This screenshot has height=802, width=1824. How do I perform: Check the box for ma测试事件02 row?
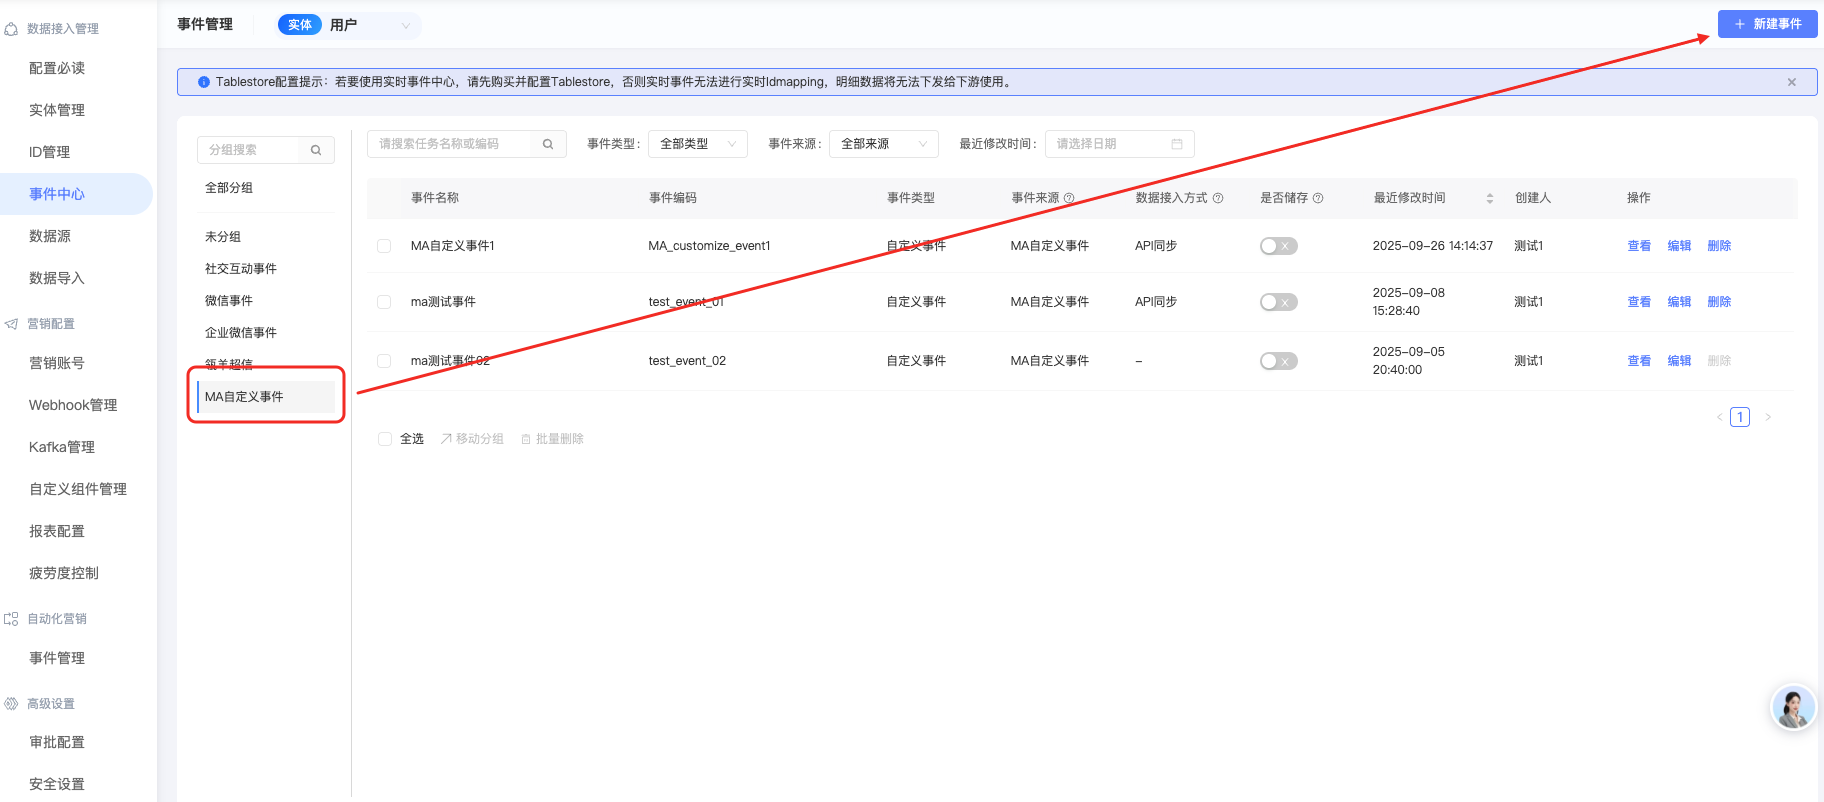click(384, 361)
